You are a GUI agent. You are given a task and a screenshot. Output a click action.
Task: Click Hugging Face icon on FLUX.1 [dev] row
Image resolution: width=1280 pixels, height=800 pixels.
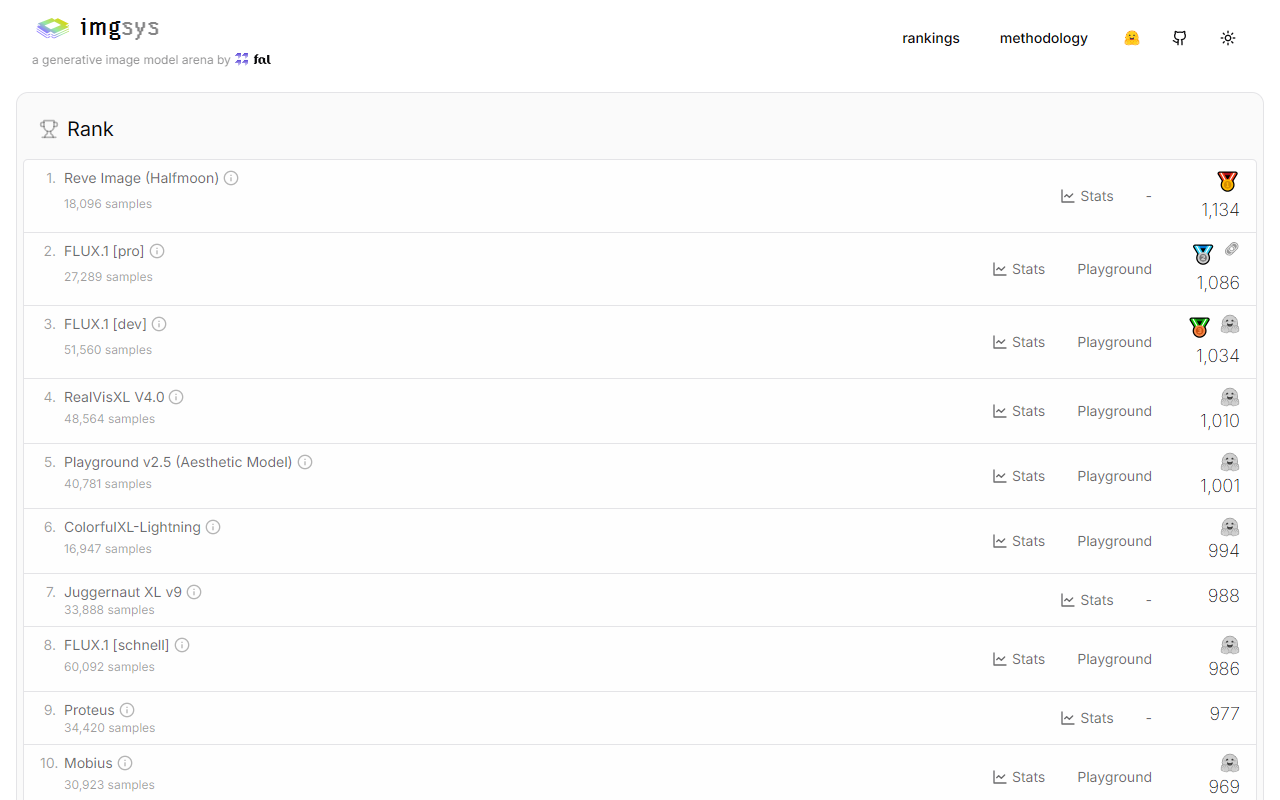pyautogui.click(x=1230, y=324)
